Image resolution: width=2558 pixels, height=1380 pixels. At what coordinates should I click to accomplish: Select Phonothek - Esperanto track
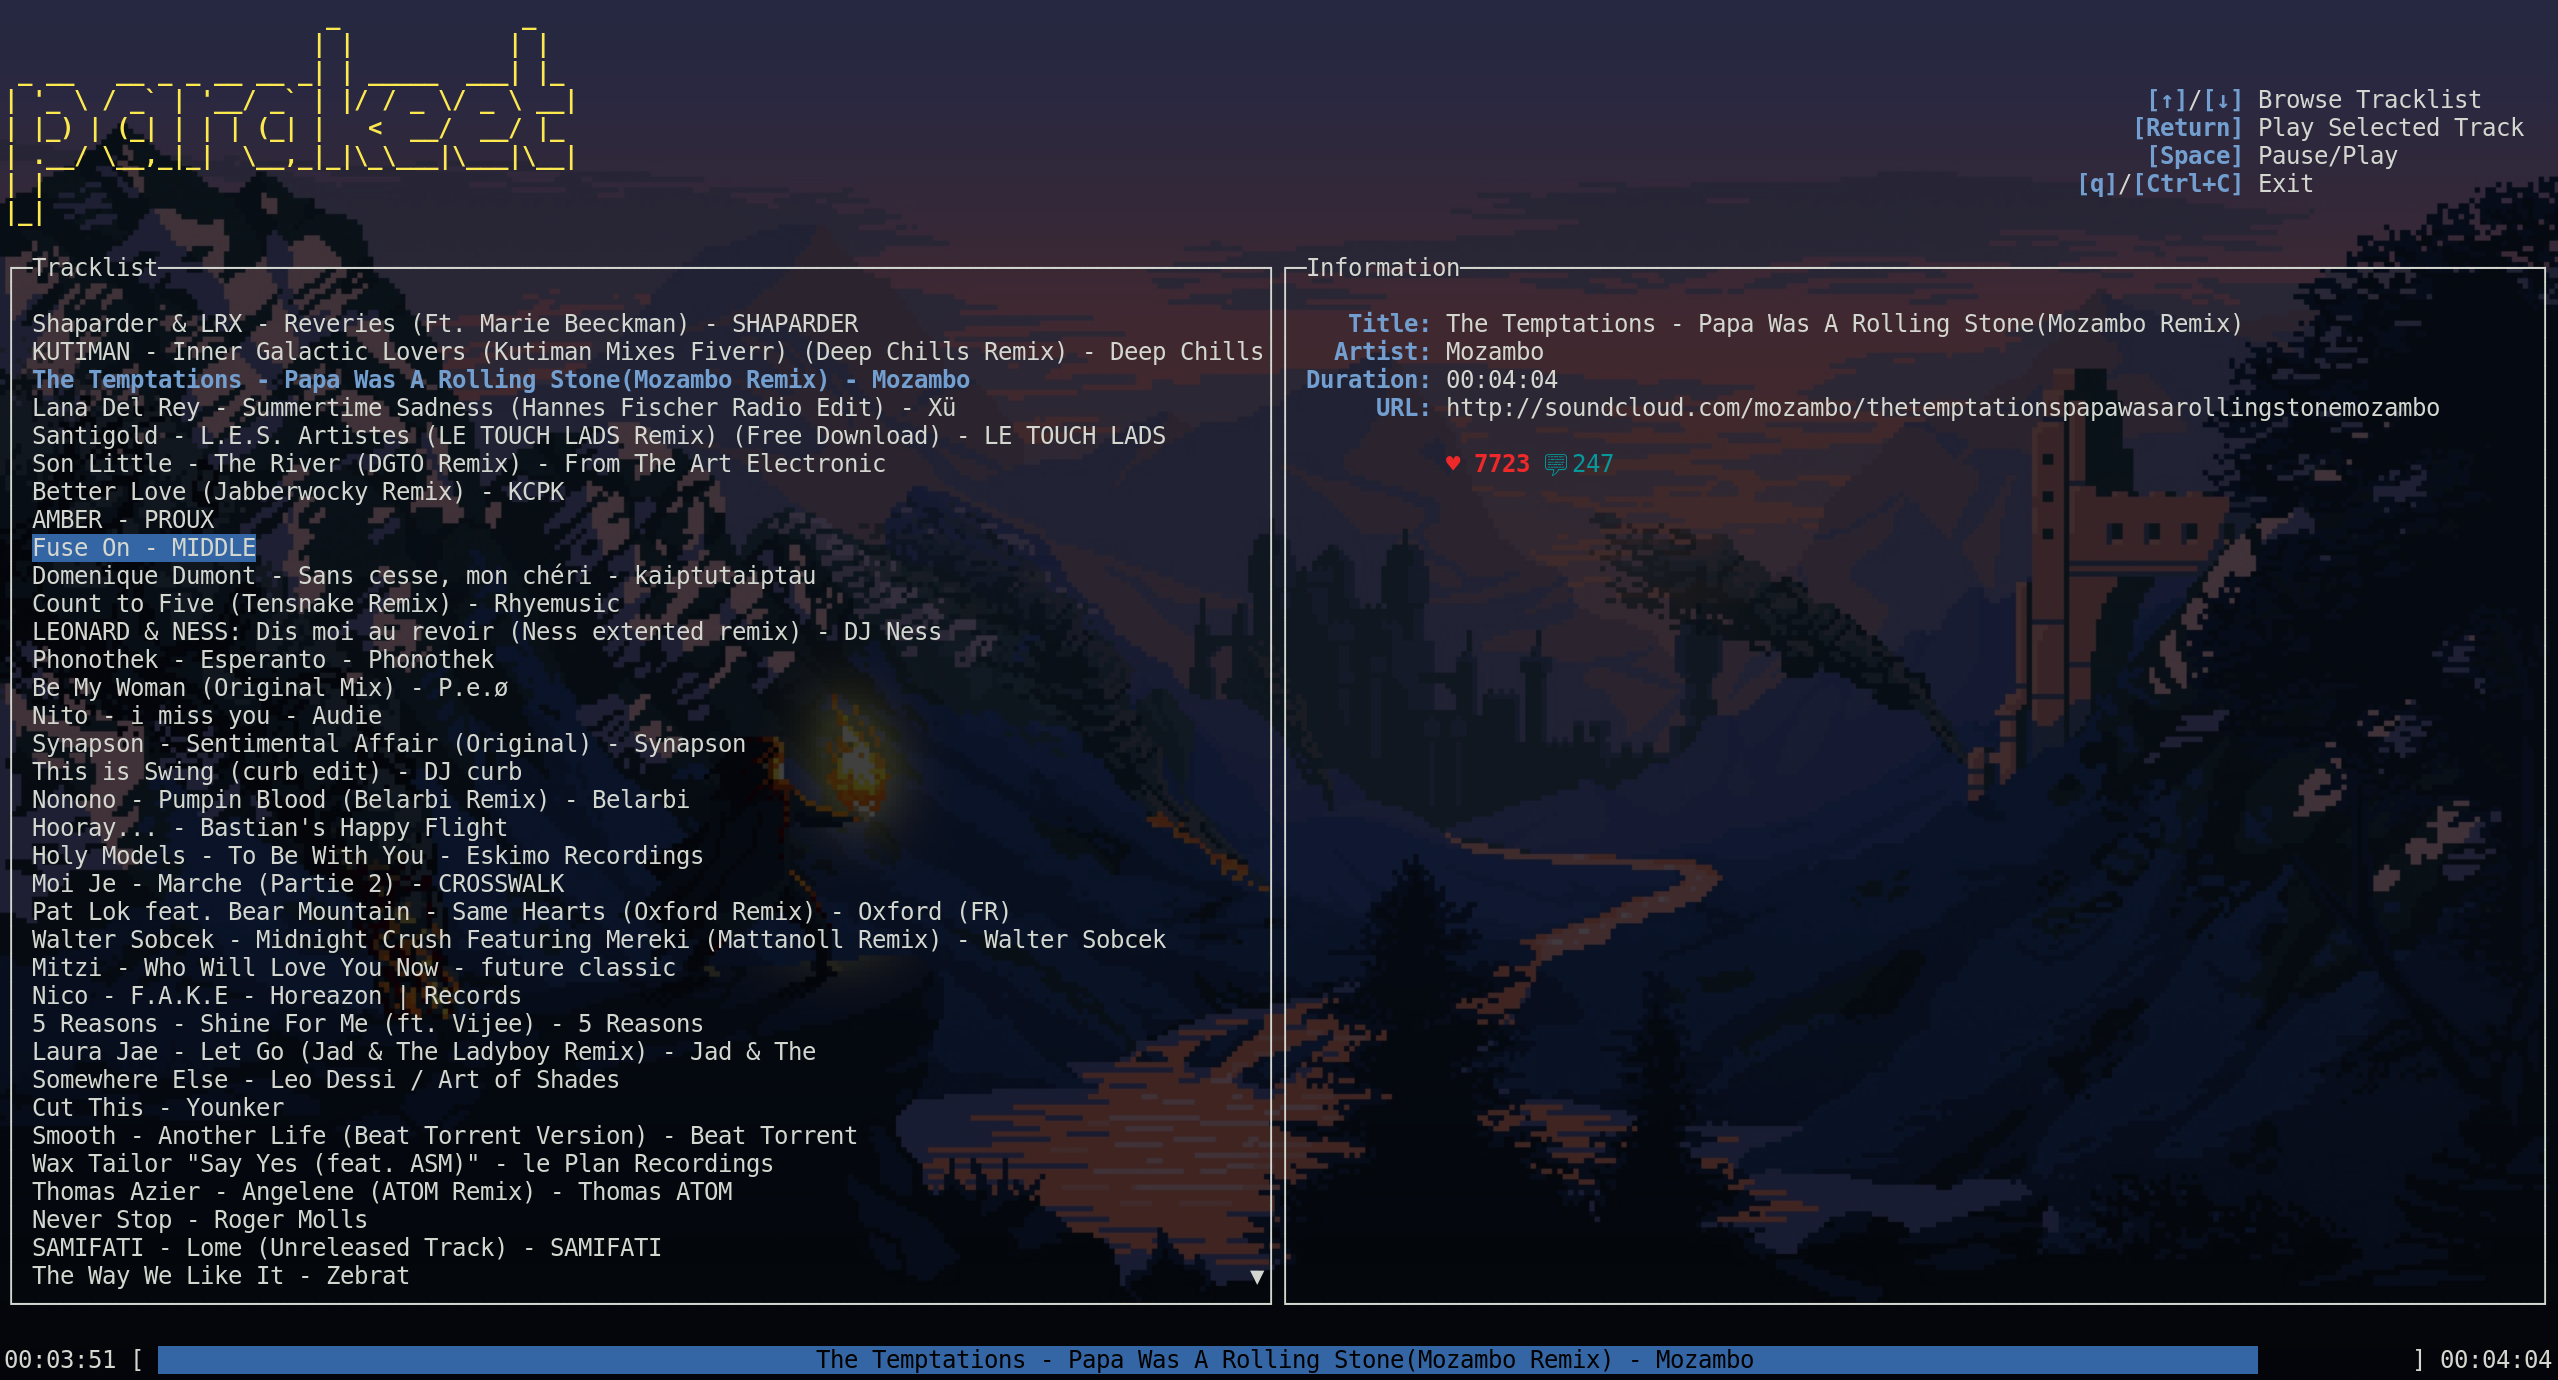tap(262, 660)
